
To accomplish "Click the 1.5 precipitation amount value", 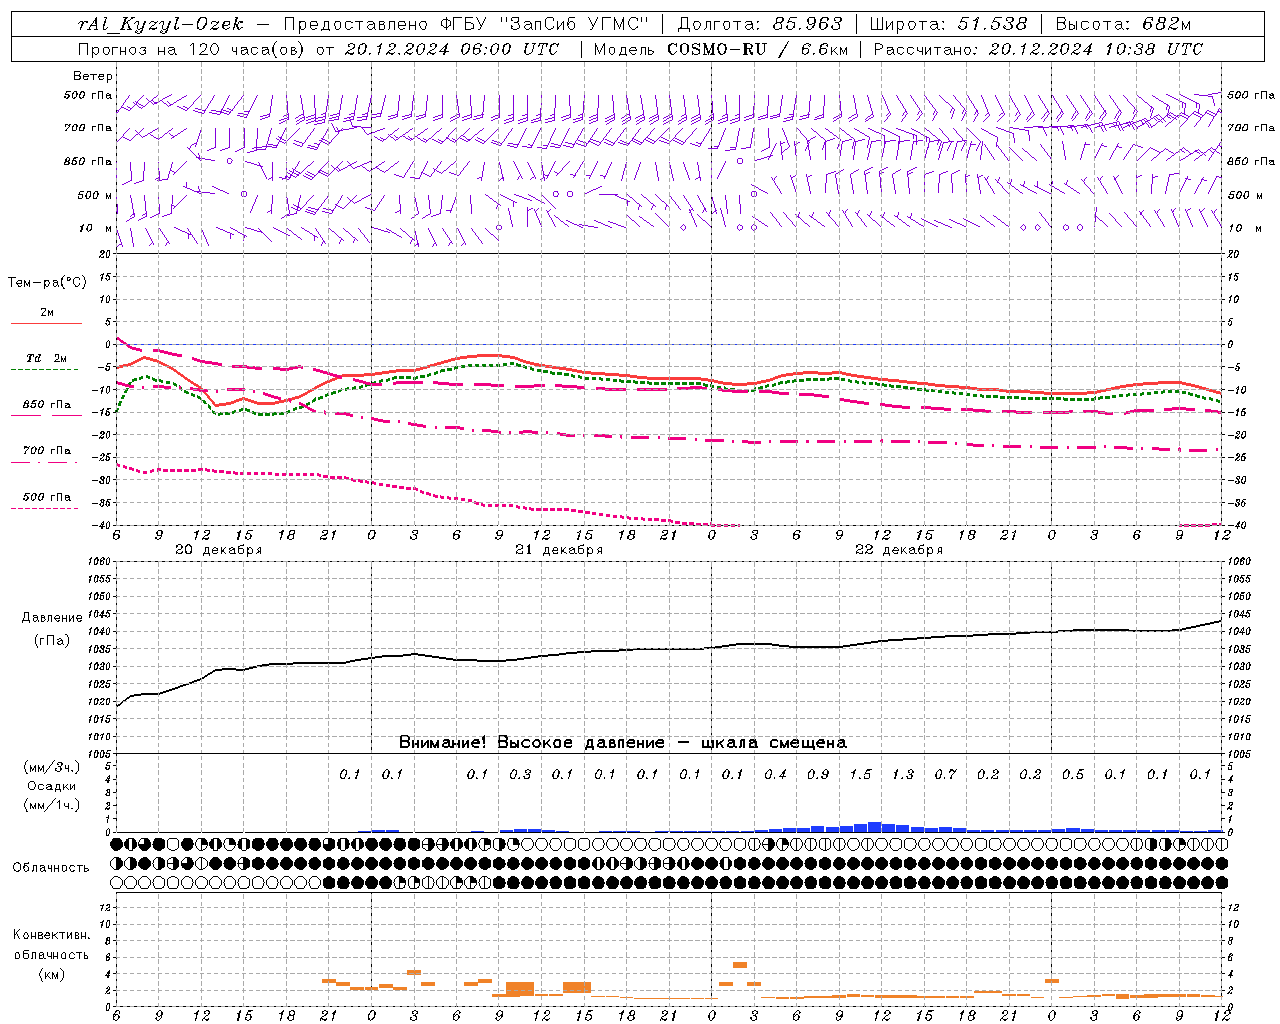I will [x=860, y=774].
